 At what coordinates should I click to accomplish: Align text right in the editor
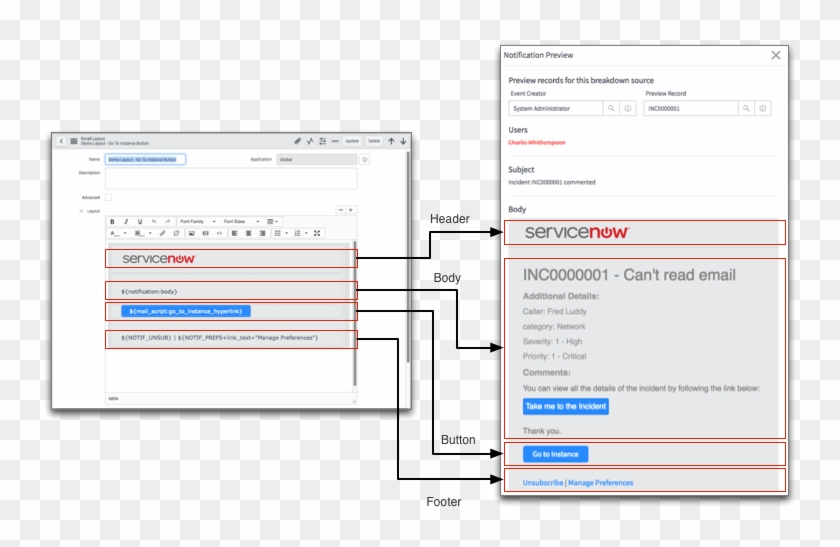coord(262,233)
